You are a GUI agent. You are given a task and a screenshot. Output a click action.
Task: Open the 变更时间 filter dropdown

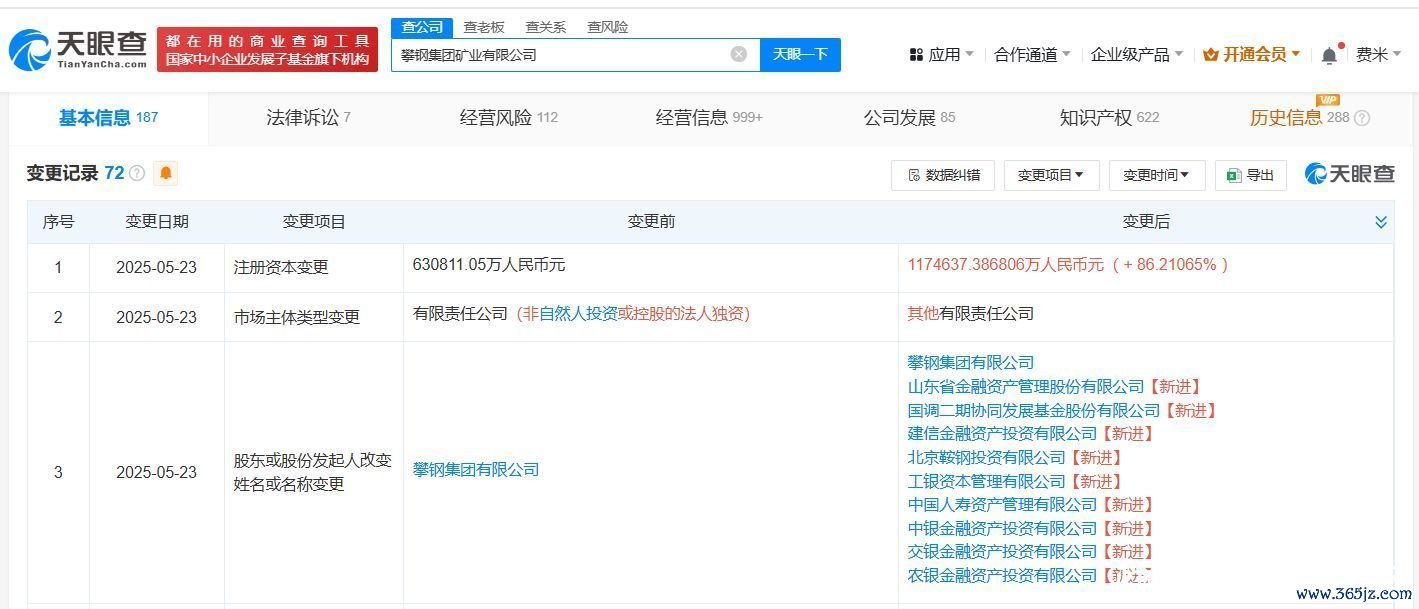pyautogui.click(x=1157, y=175)
